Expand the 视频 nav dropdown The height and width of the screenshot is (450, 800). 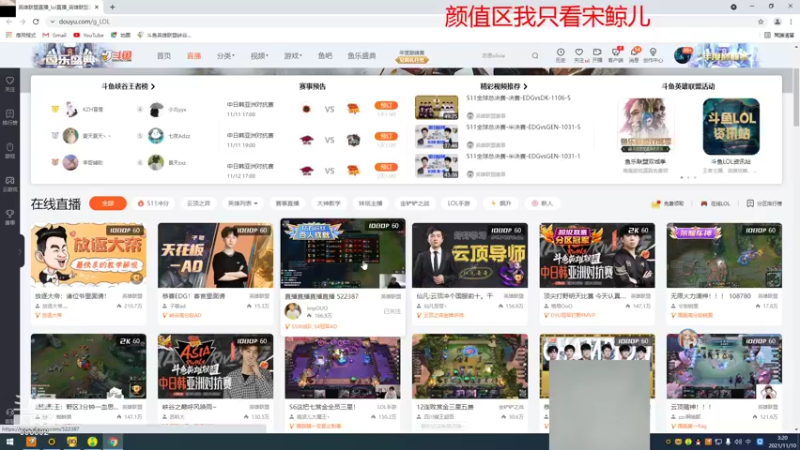click(x=259, y=56)
